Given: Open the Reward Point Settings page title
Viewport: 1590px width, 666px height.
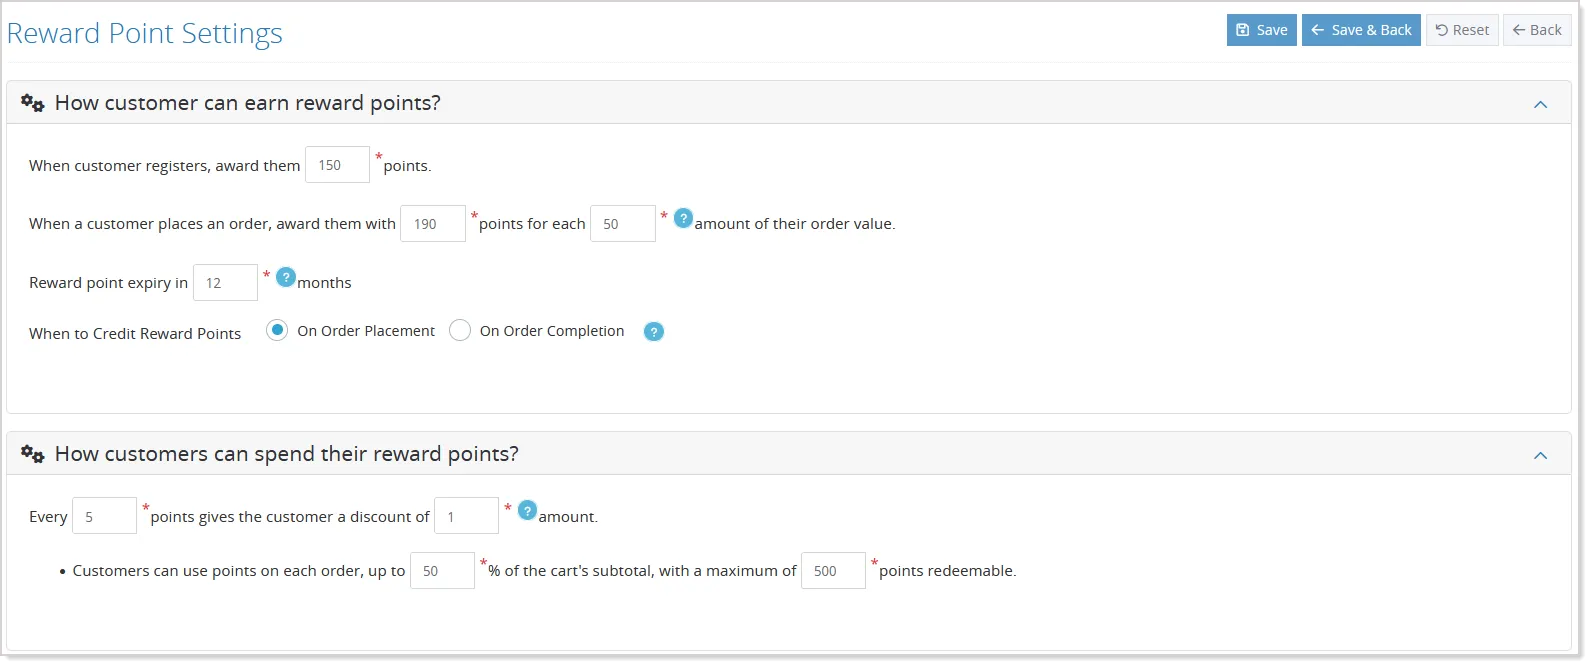Looking at the screenshot, I should [145, 33].
